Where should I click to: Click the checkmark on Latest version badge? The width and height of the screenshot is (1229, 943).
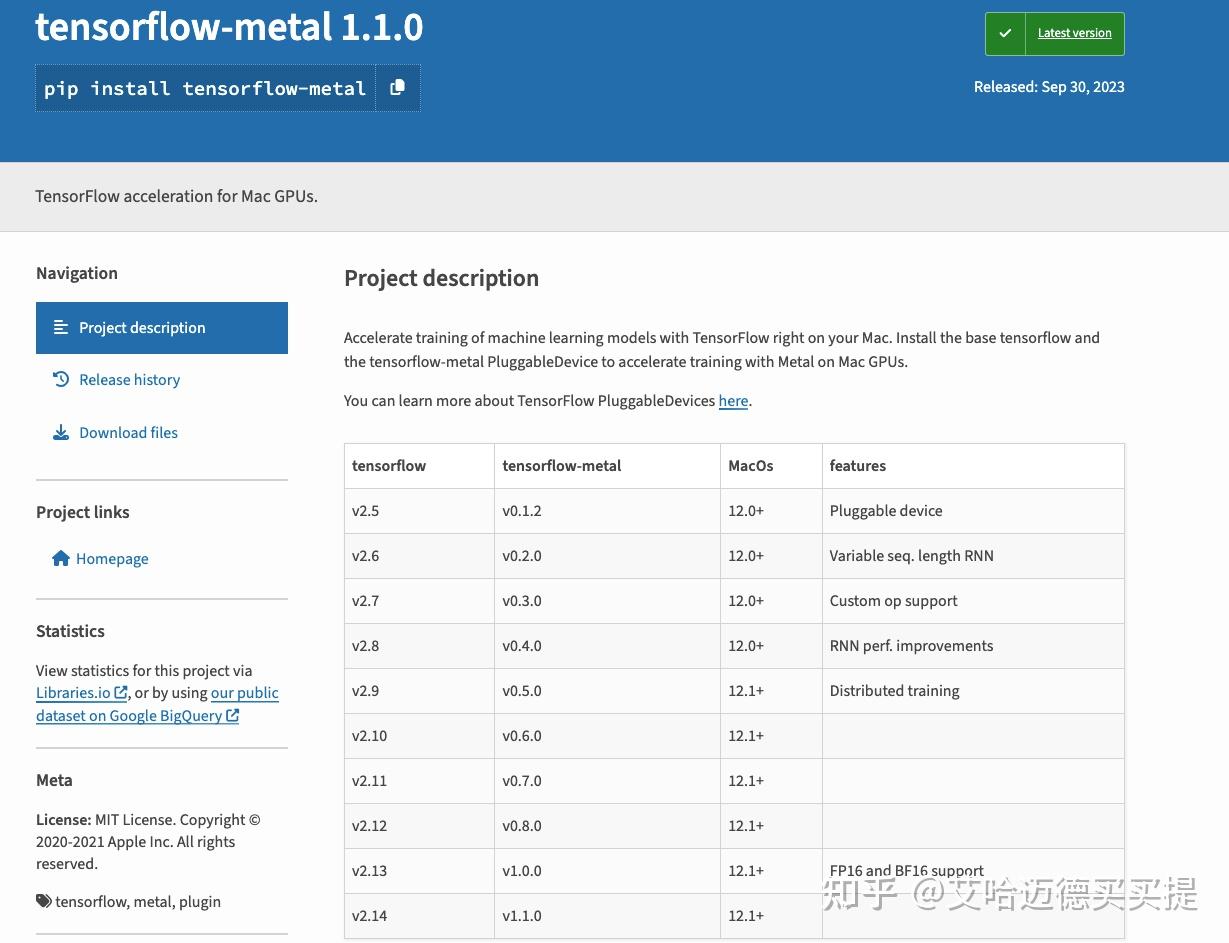[1005, 33]
